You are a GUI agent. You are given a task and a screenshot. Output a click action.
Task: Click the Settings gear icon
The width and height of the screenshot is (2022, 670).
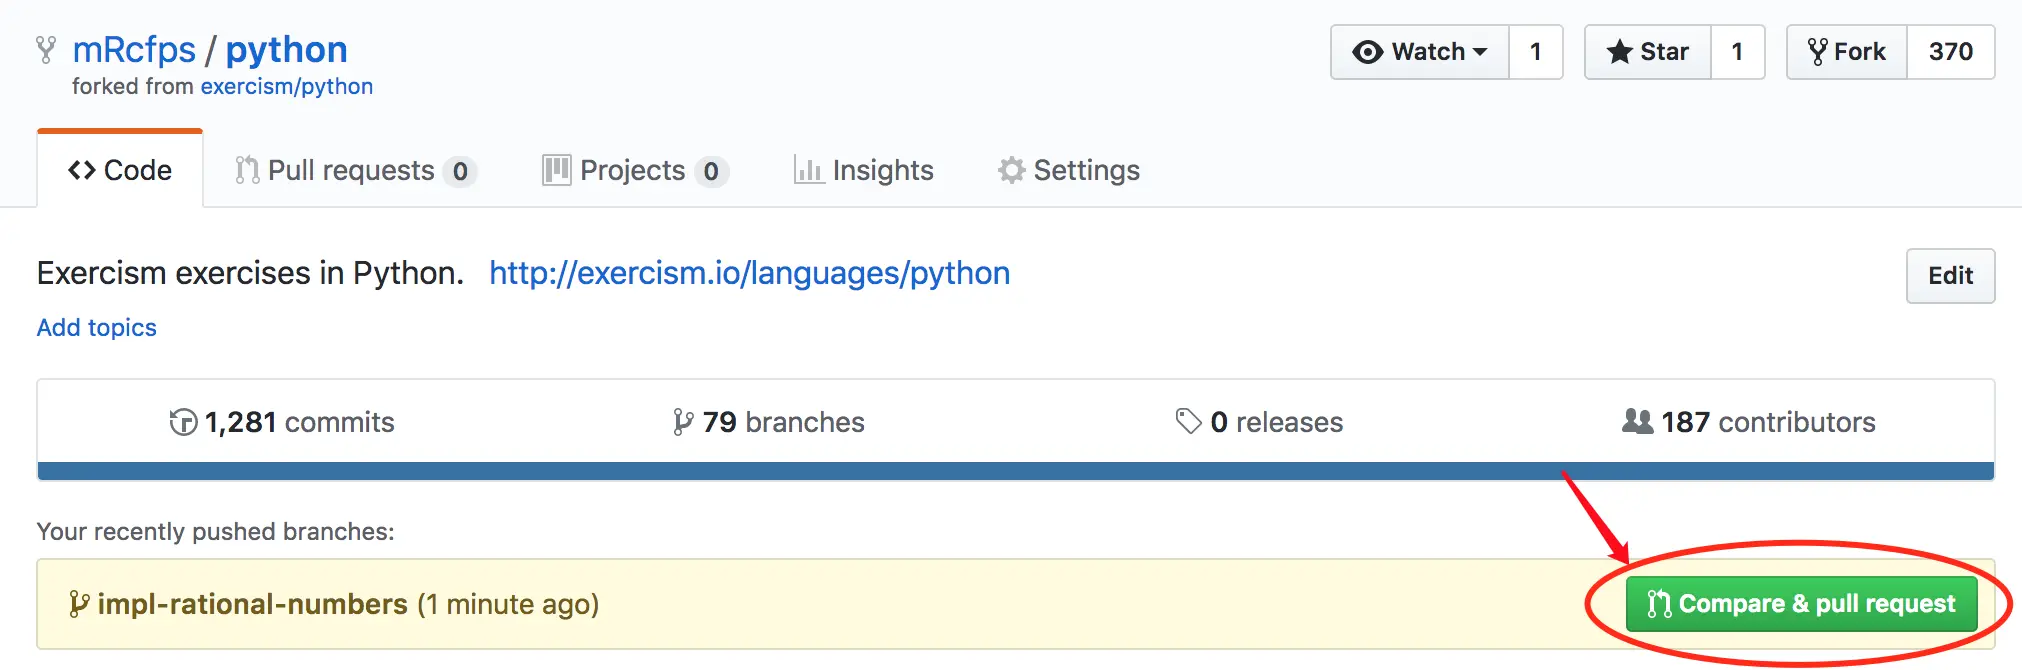(x=1011, y=171)
